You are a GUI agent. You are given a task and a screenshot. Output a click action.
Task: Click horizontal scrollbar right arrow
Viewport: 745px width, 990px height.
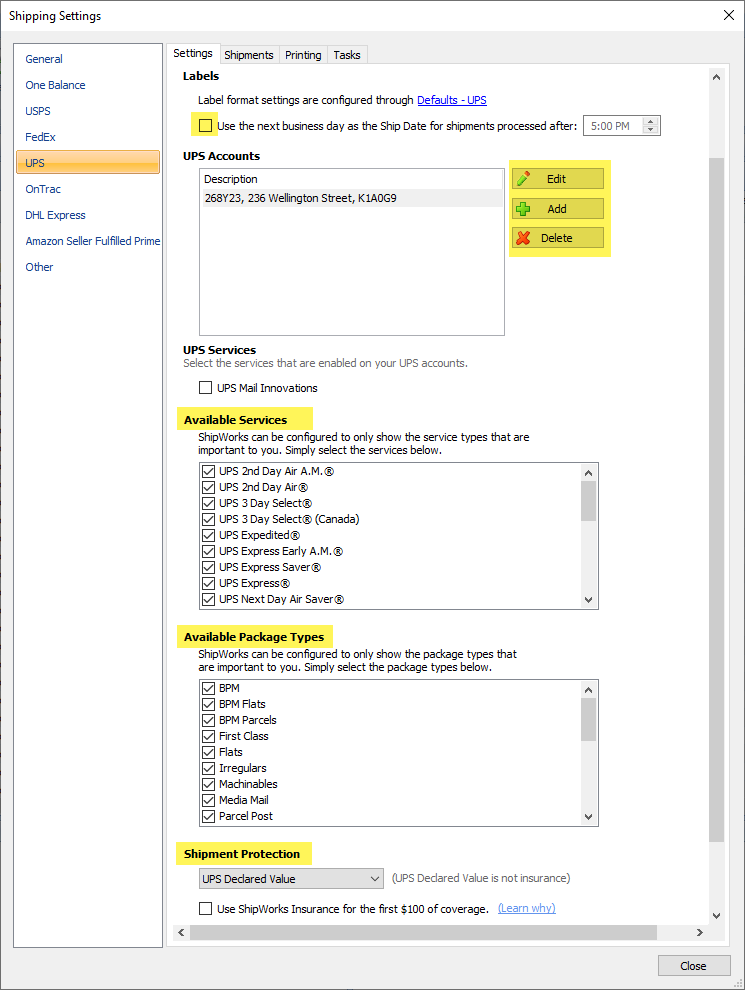click(x=700, y=932)
